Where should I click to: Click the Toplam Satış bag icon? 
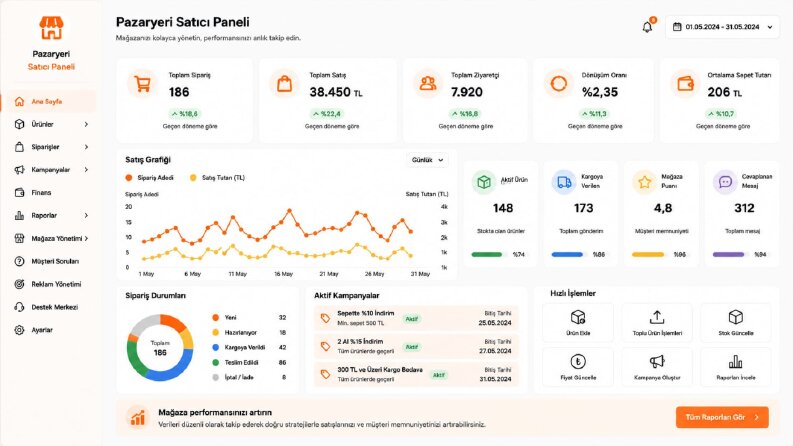tap(284, 83)
